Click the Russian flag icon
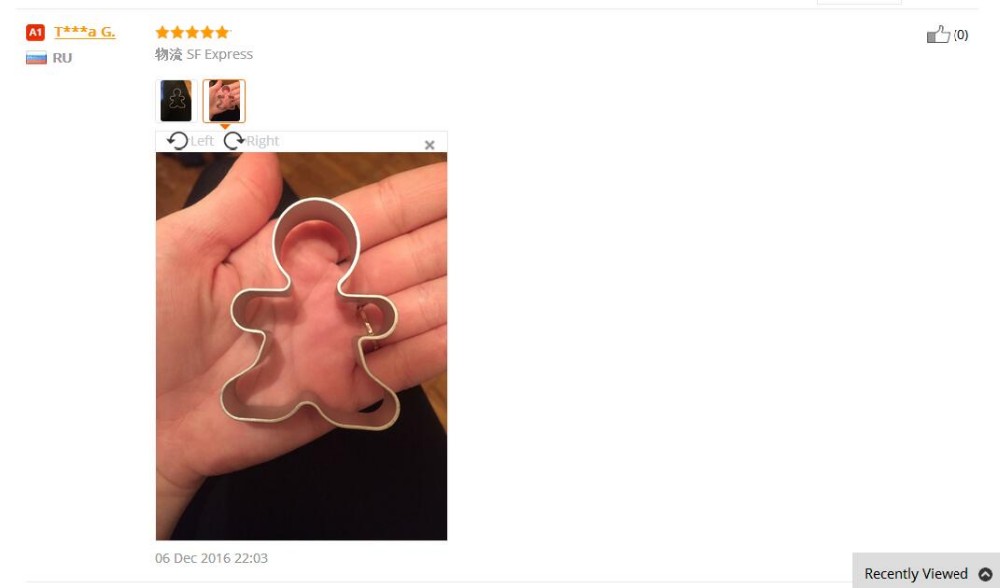Image resolution: width=1000 pixels, height=588 pixels. tap(36, 58)
